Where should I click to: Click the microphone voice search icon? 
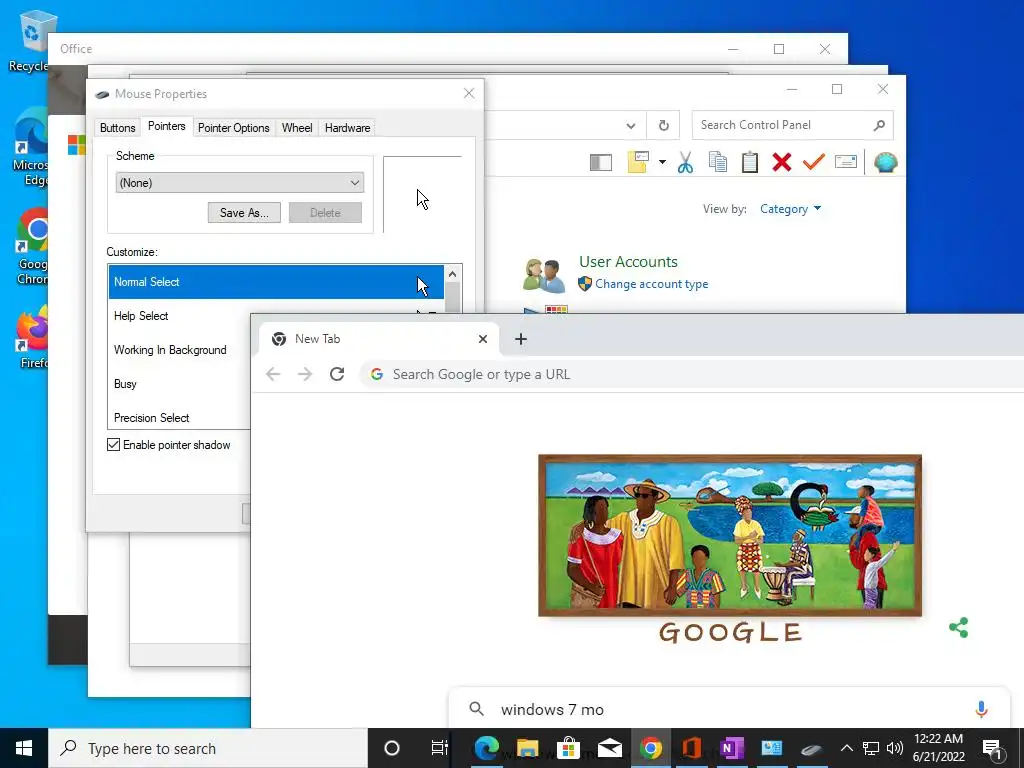981,709
